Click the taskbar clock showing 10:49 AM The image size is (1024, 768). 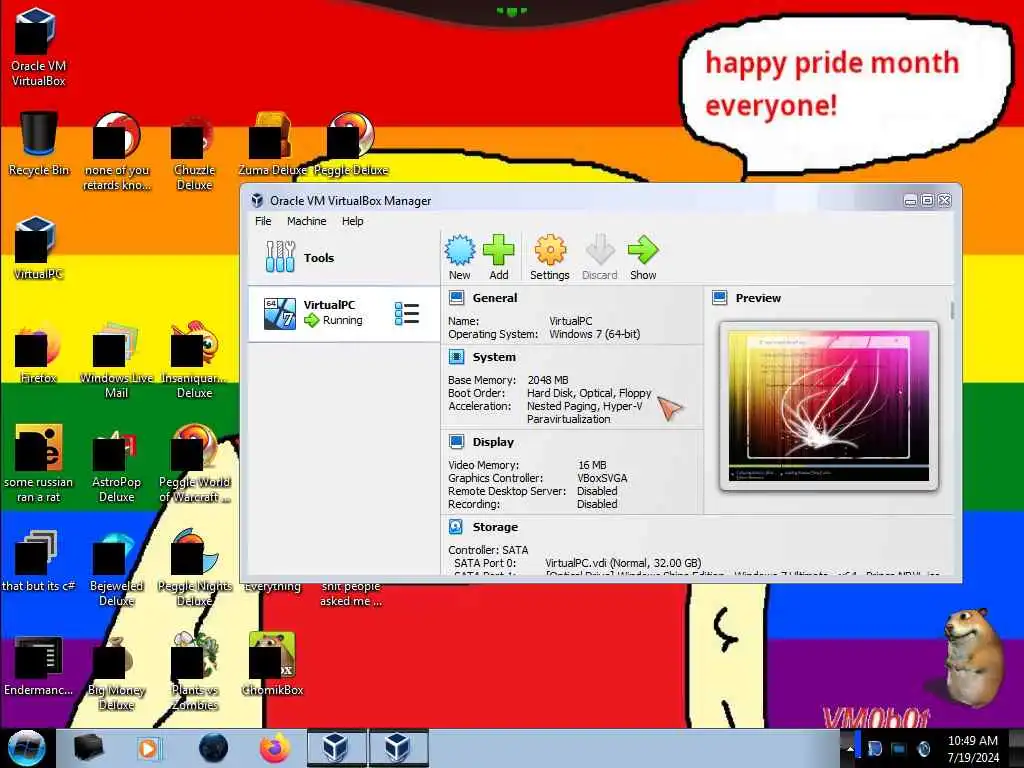point(973,749)
